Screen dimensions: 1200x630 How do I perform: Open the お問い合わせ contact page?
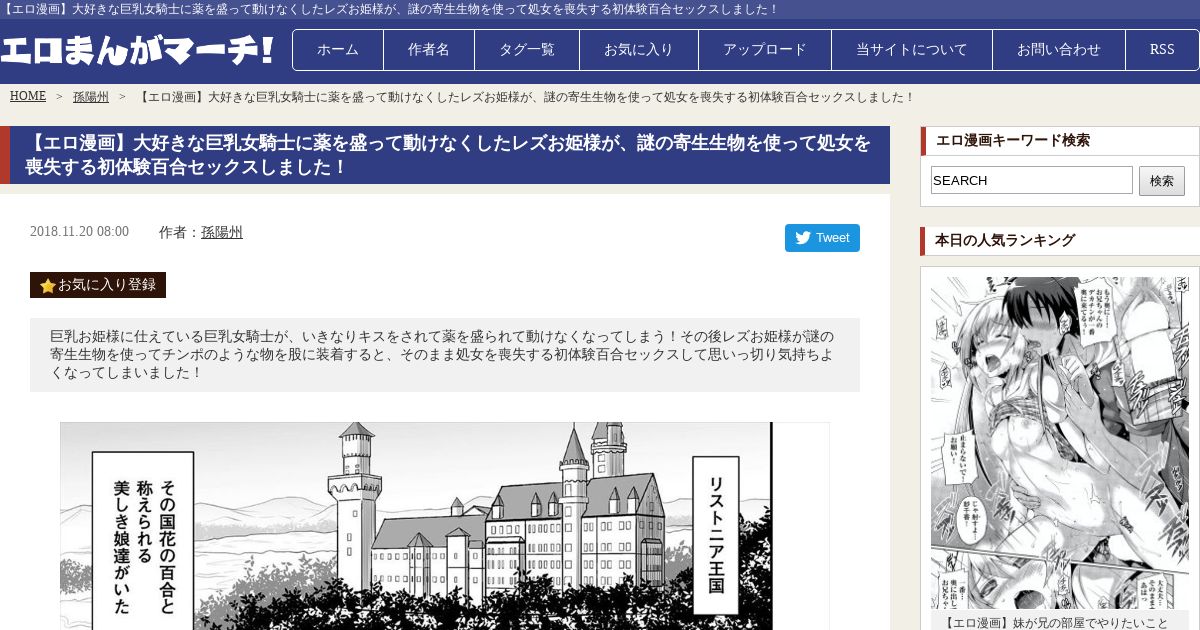pos(1059,50)
